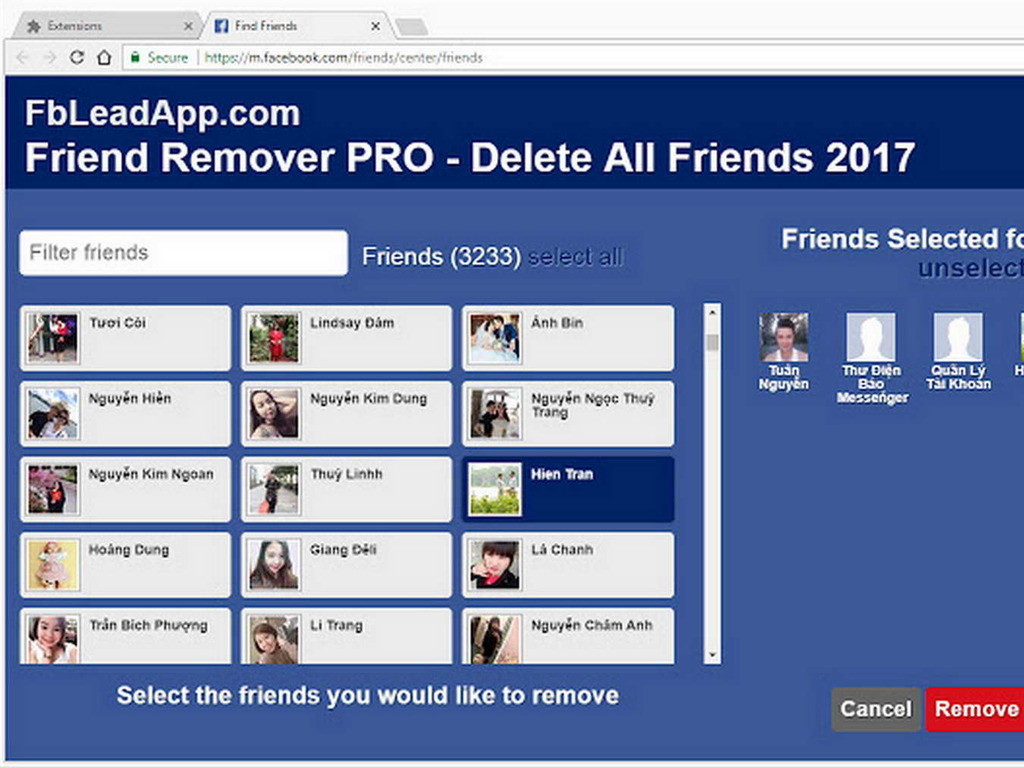Click the Friend Remover PRO title
The image size is (1024, 768).
[470, 157]
